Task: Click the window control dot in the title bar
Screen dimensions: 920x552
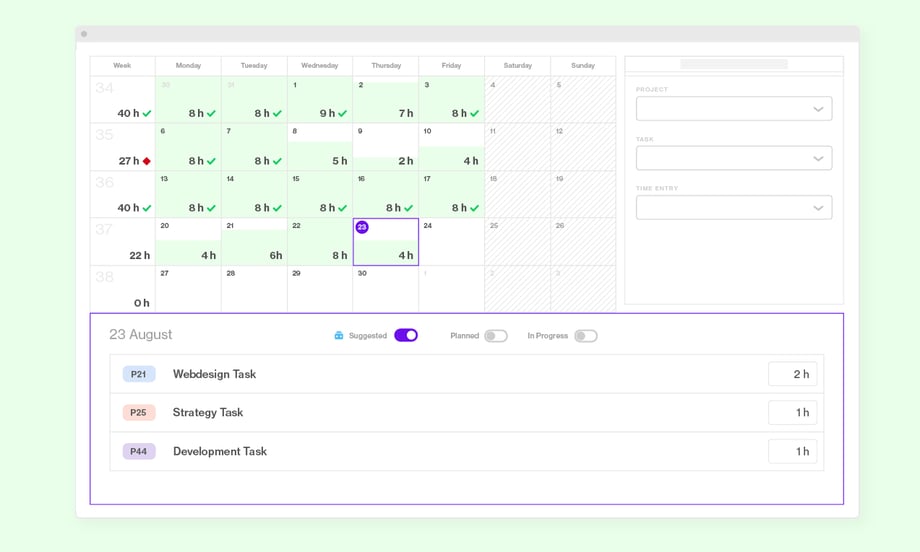Action: (84, 34)
